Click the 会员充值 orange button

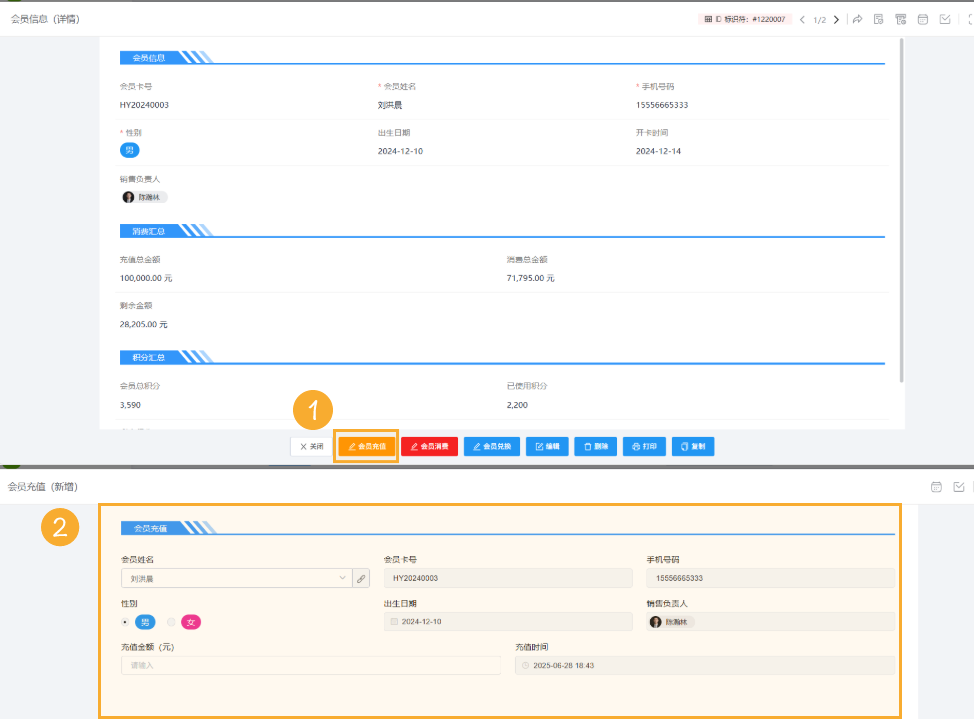coord(367,446)
